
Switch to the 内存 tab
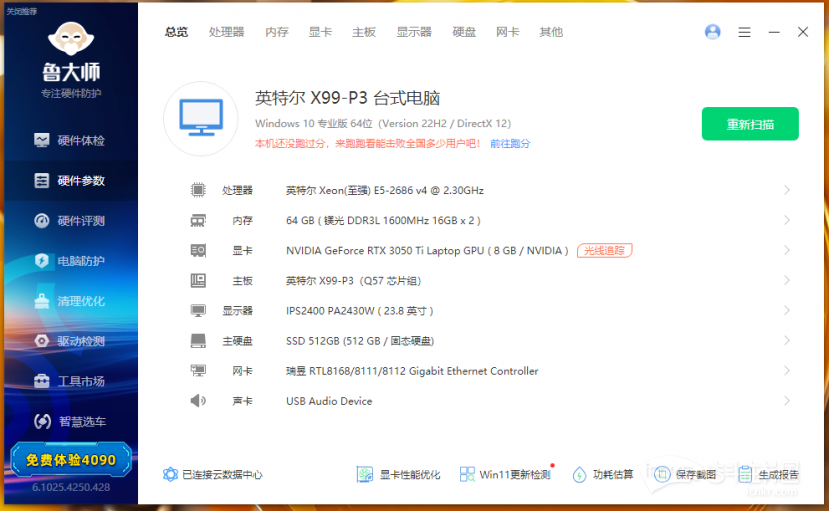point(277,32)
